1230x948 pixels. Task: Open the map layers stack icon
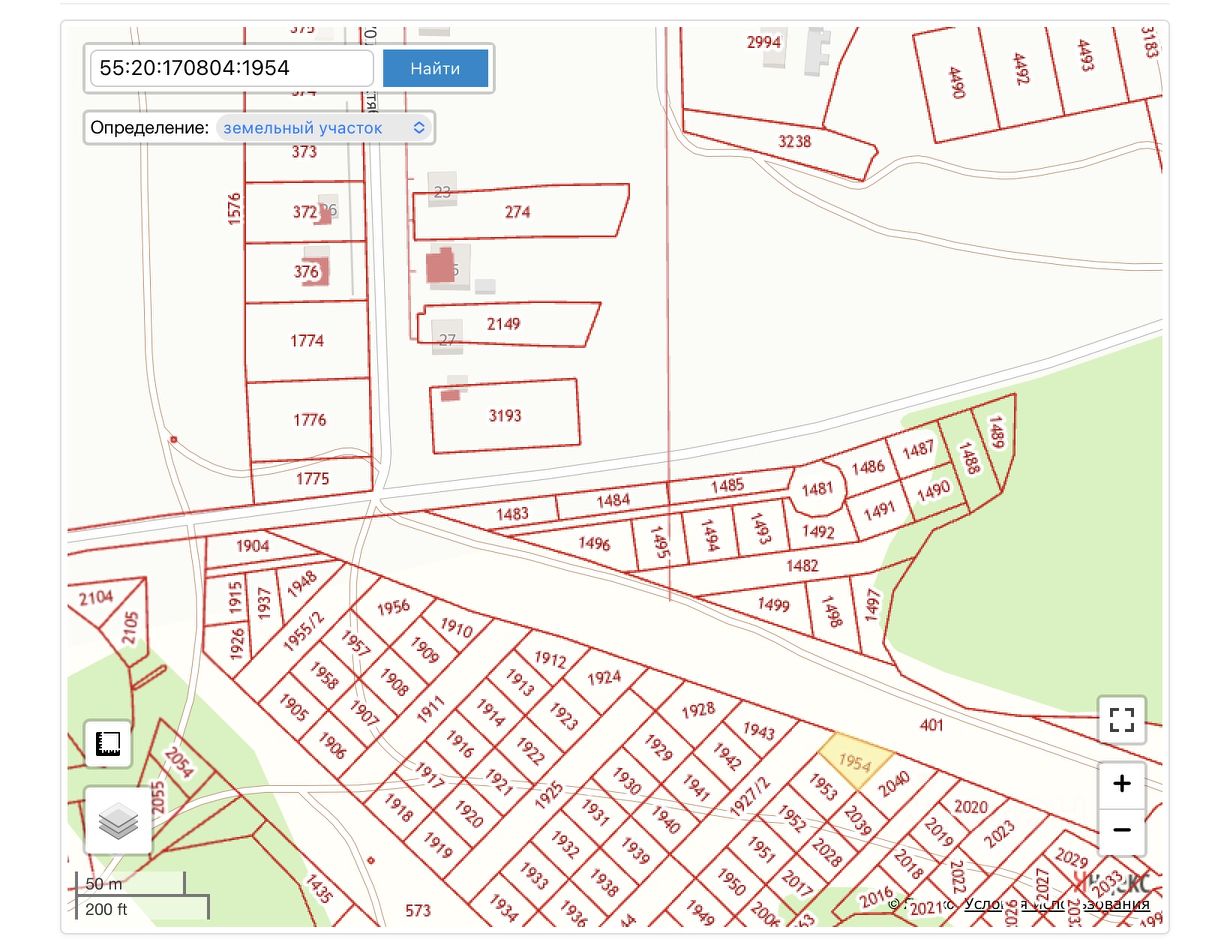pyautogui.click(x=118, y=820)
